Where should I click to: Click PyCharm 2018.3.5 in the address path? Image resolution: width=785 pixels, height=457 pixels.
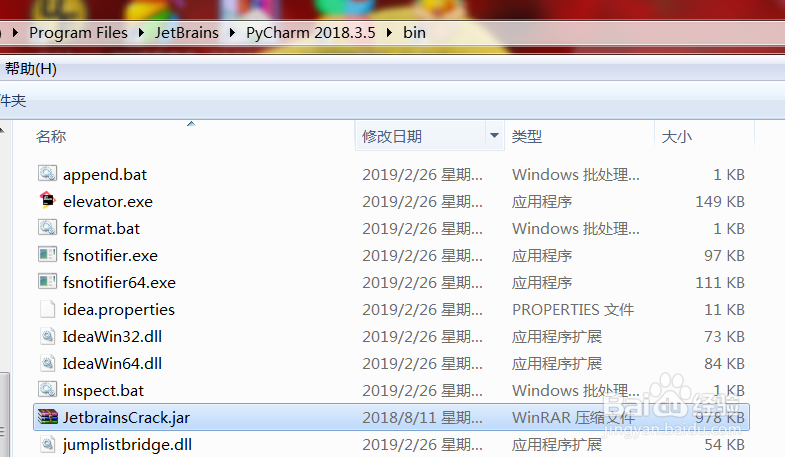[x=310, y=33]
